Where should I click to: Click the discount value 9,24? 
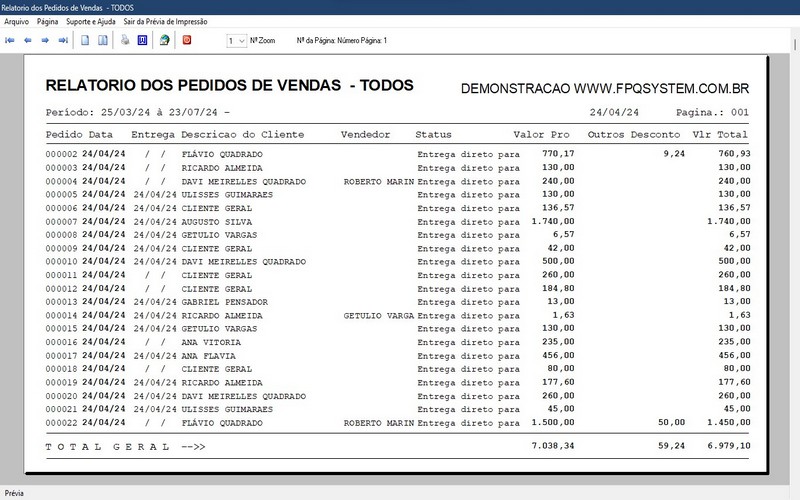point(674,154)
